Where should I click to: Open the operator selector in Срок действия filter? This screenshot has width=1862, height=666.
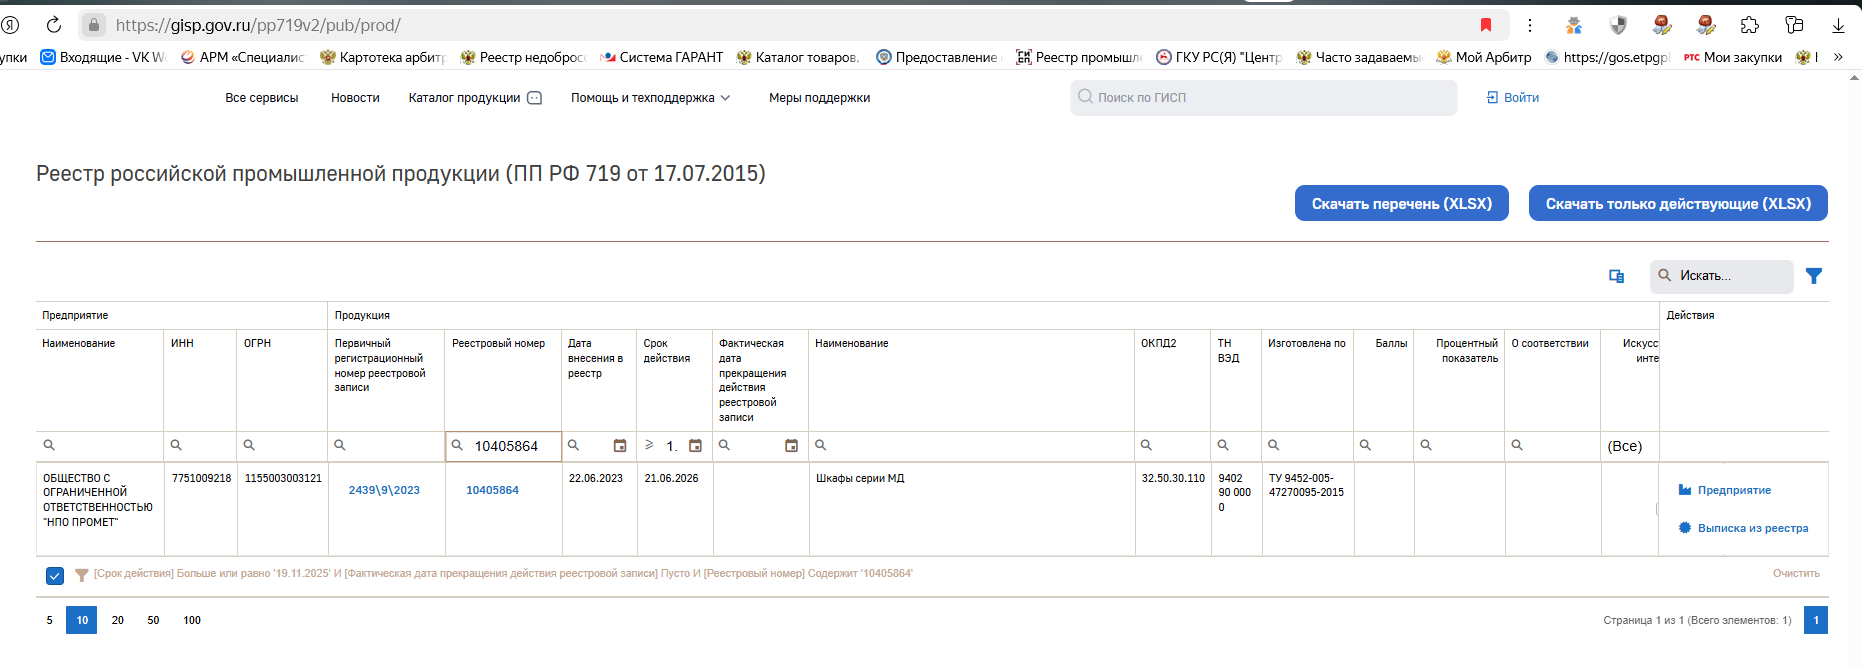[x=650, y=445]
